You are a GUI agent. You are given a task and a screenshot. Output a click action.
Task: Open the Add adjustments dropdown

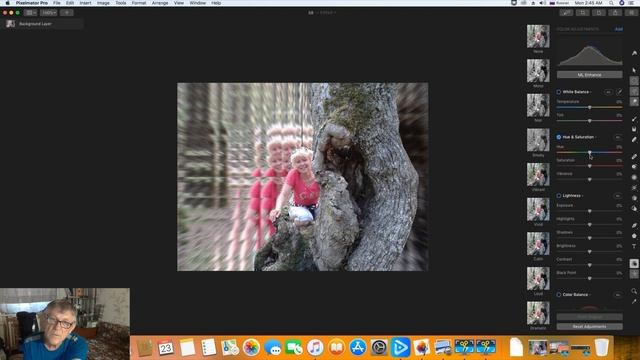(619, 29)
